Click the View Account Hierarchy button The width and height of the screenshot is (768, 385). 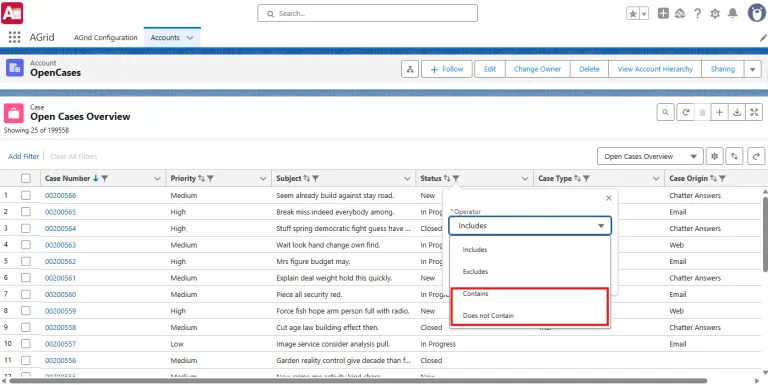655,70
